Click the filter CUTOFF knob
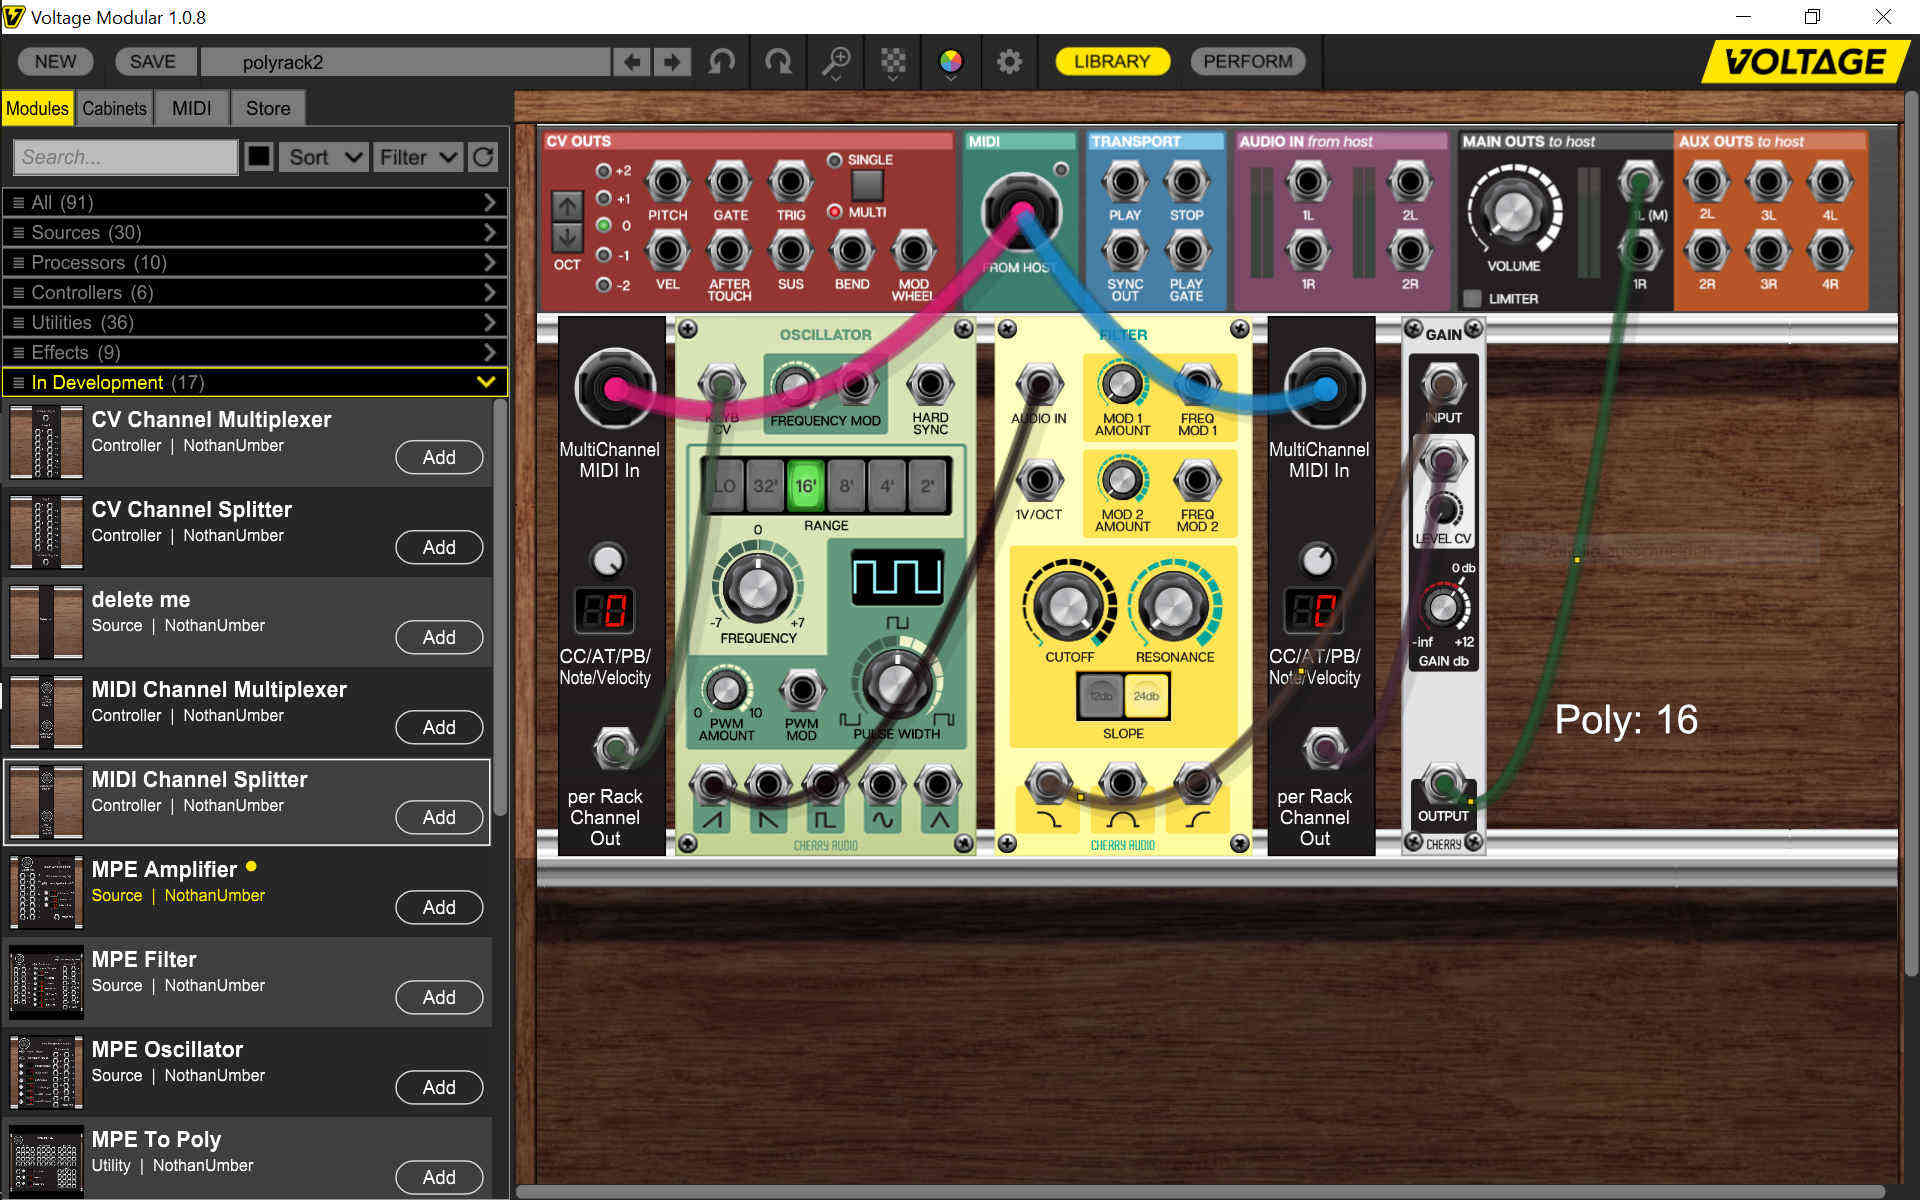The width and height of the screenshot is (1920, 1200). 1068,604
